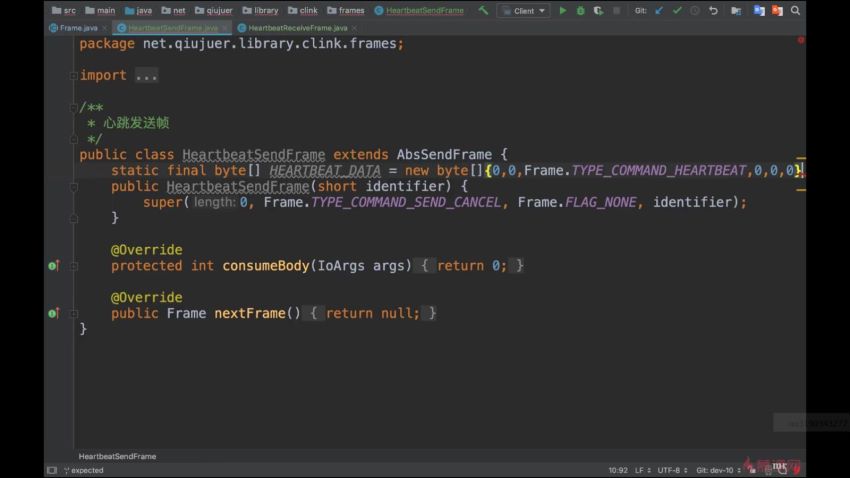Run the Client configuration
This screenshot has height=478, width=850.
pos(562,11)
